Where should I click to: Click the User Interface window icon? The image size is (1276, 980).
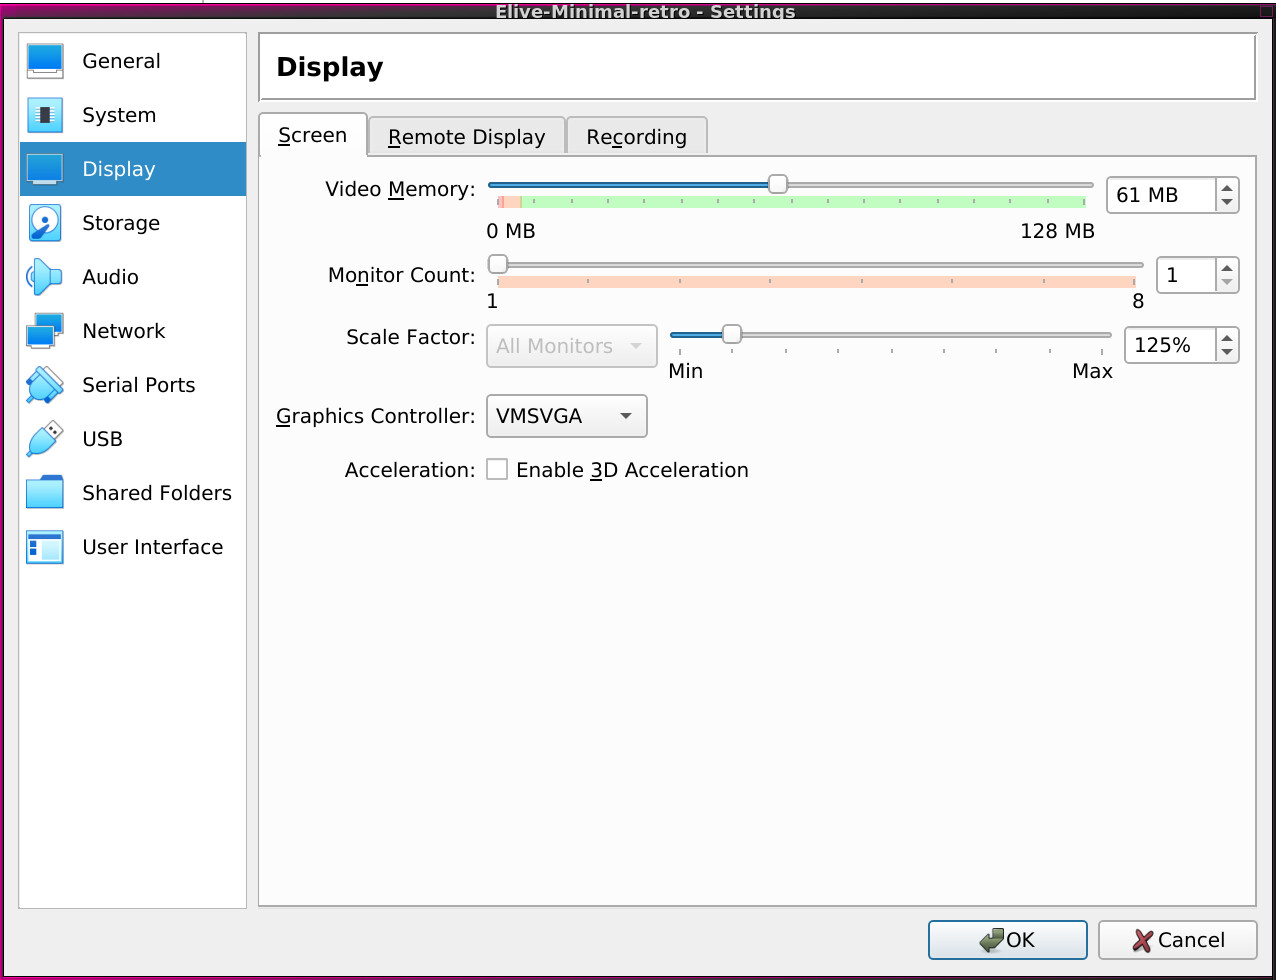point(45,547)
